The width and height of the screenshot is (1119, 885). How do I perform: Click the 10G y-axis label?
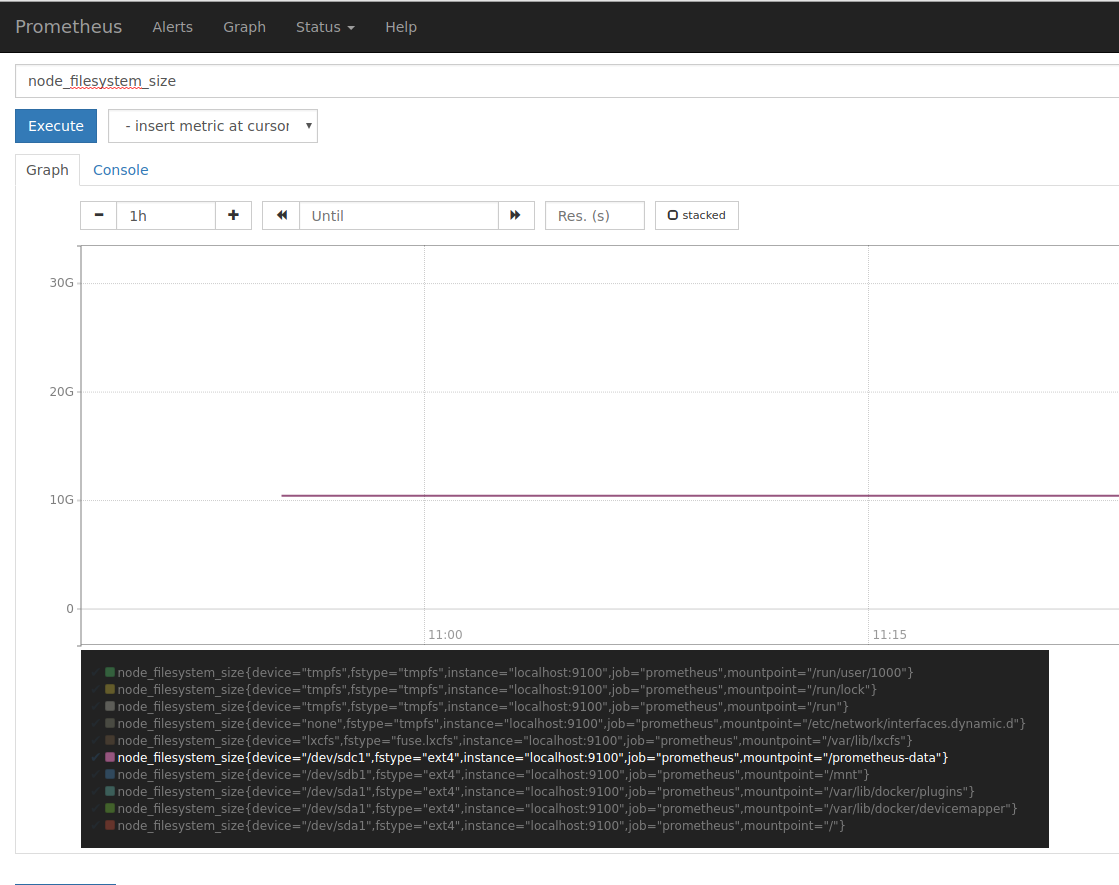click(x=61, y=500)
